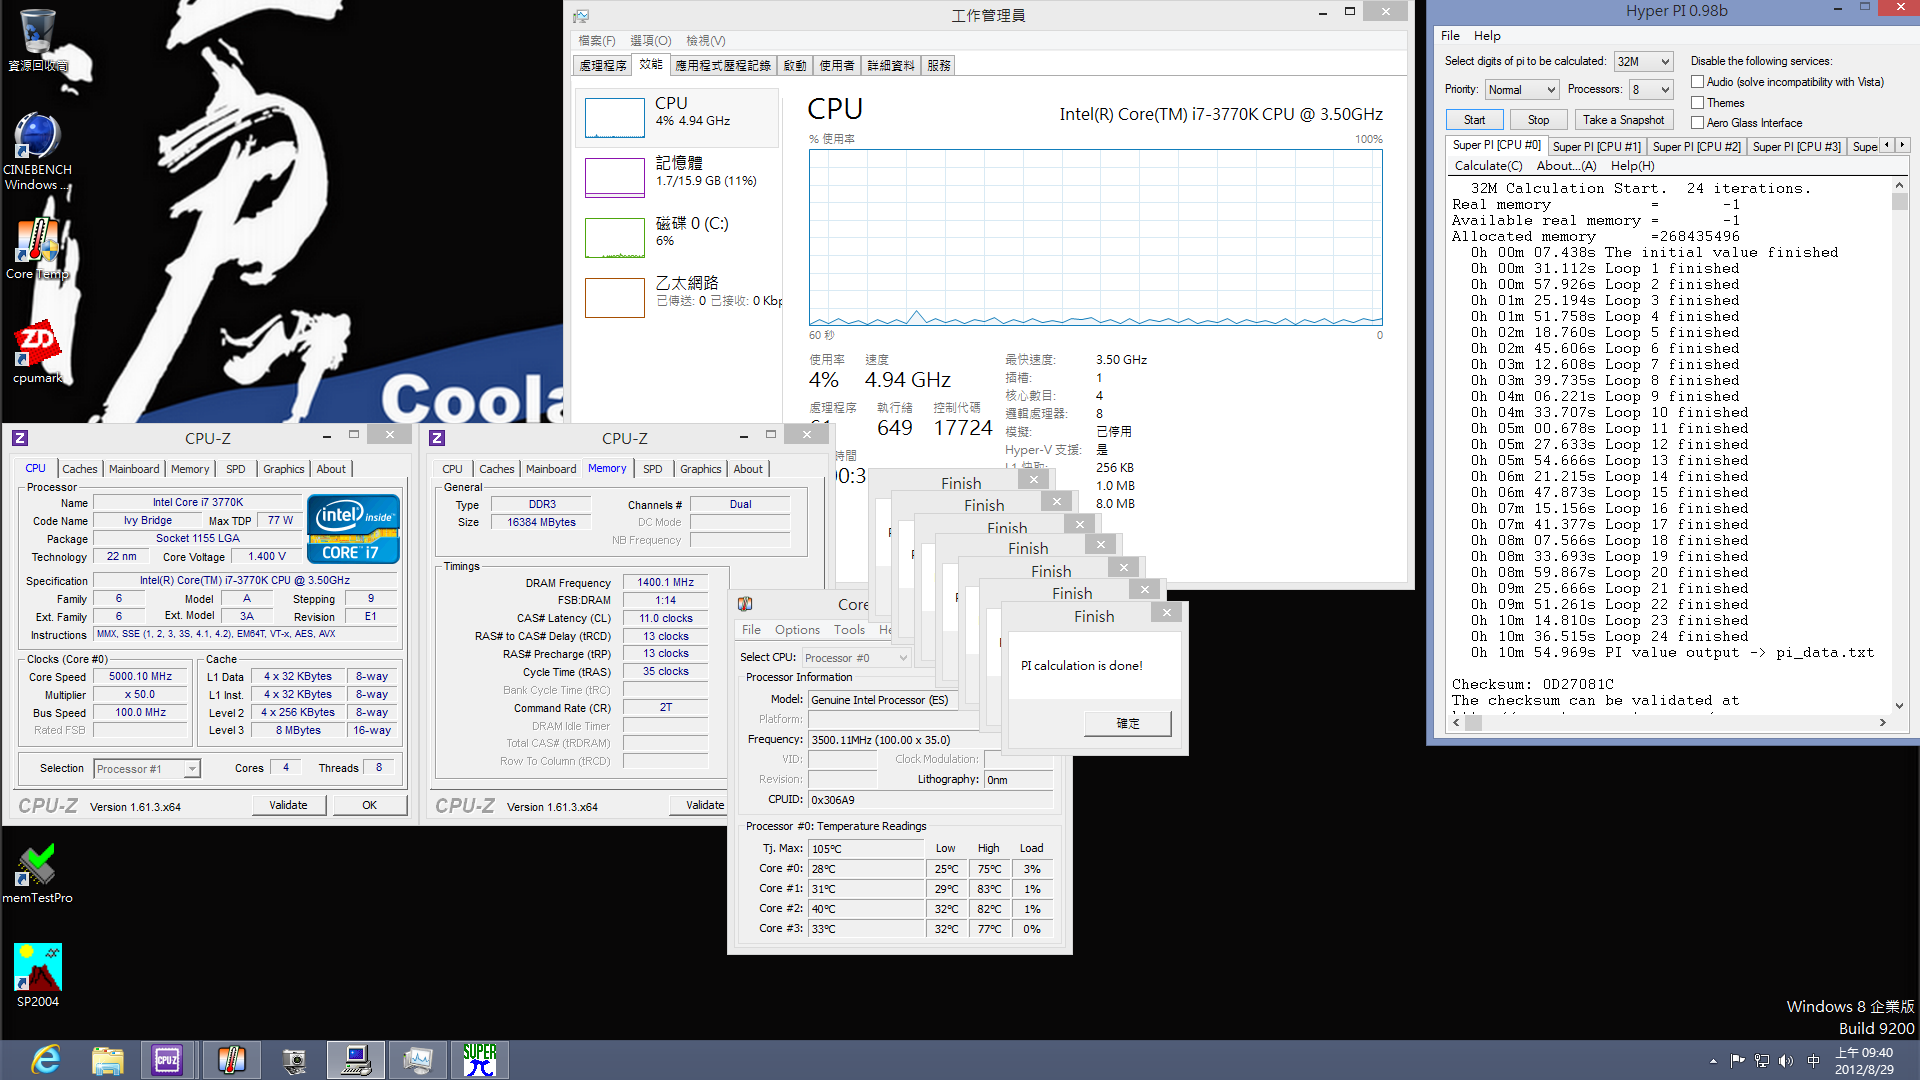Switch to Core Temp taskbar button
Viewport: 1920px width, 1080px height.
click(231, 1060)
